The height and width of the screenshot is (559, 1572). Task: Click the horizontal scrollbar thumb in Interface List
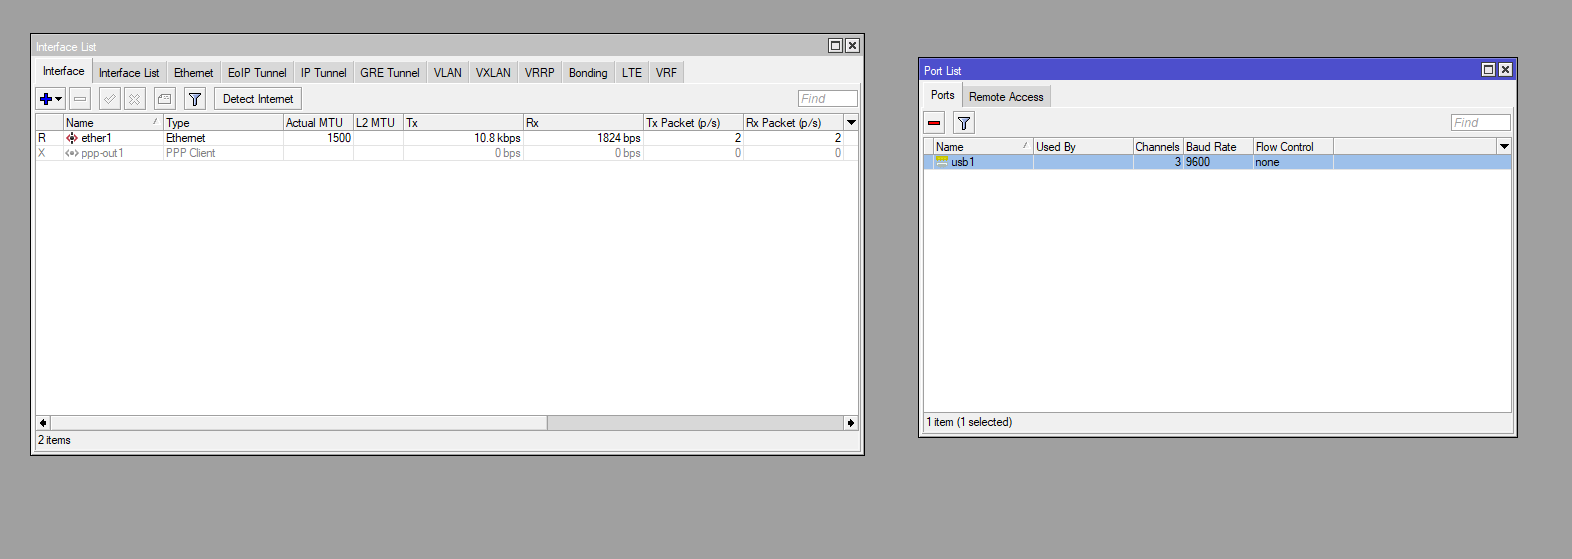pyautogui.click(x=298, y=423)
